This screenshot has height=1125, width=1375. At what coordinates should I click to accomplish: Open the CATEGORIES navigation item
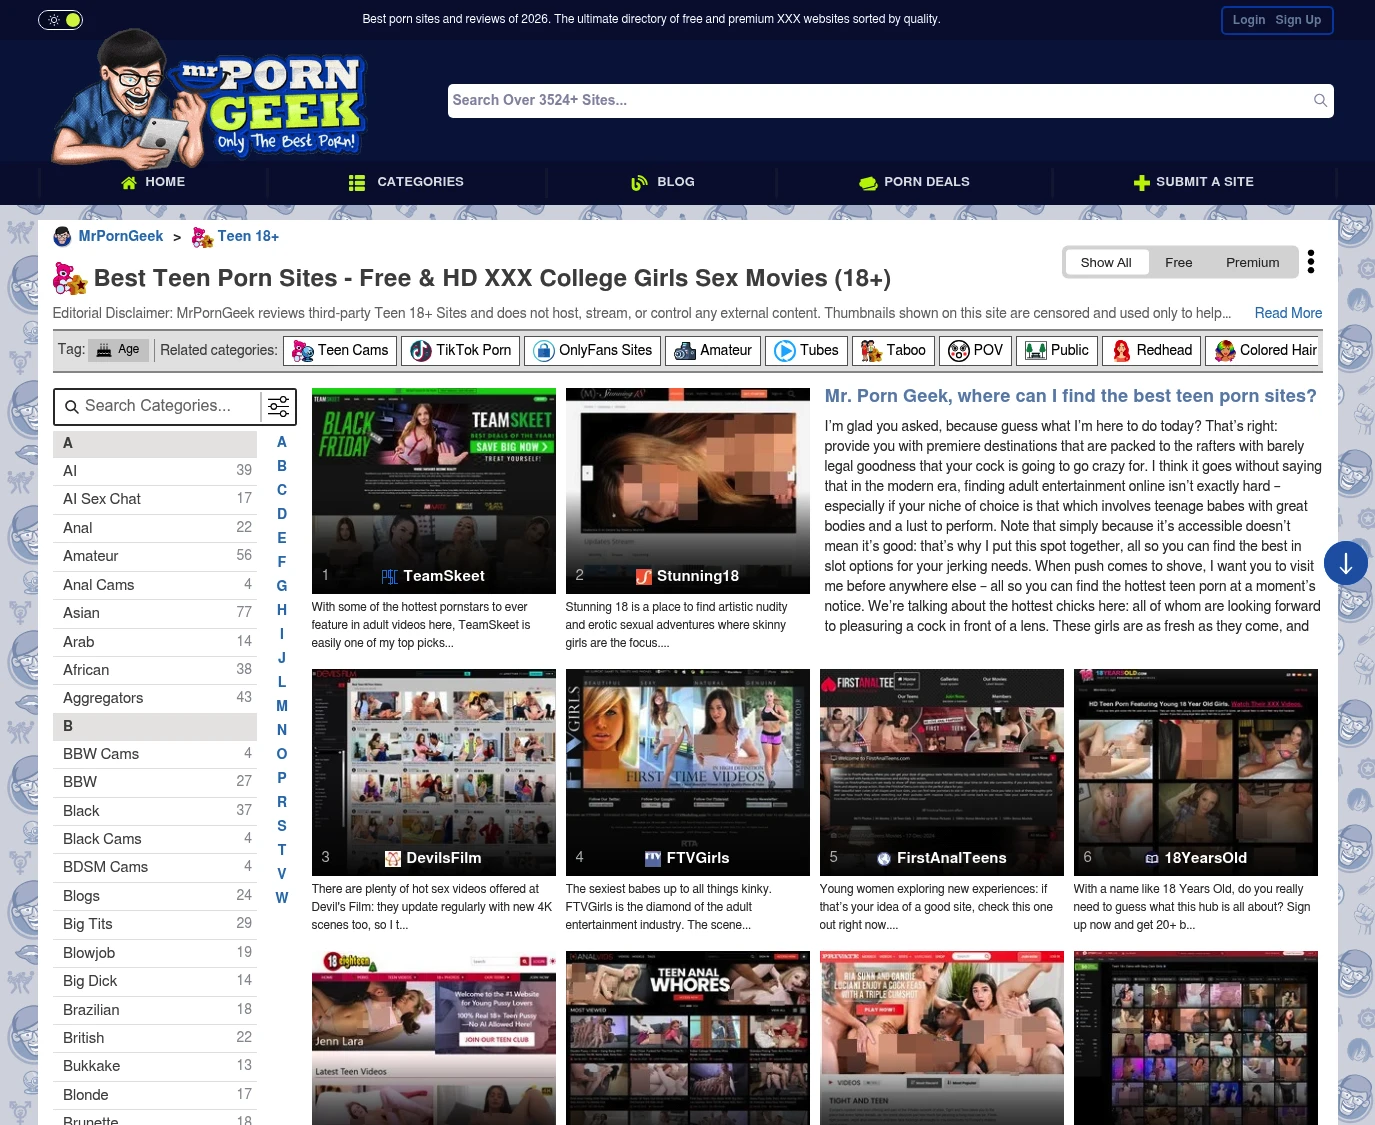(406, 182)
